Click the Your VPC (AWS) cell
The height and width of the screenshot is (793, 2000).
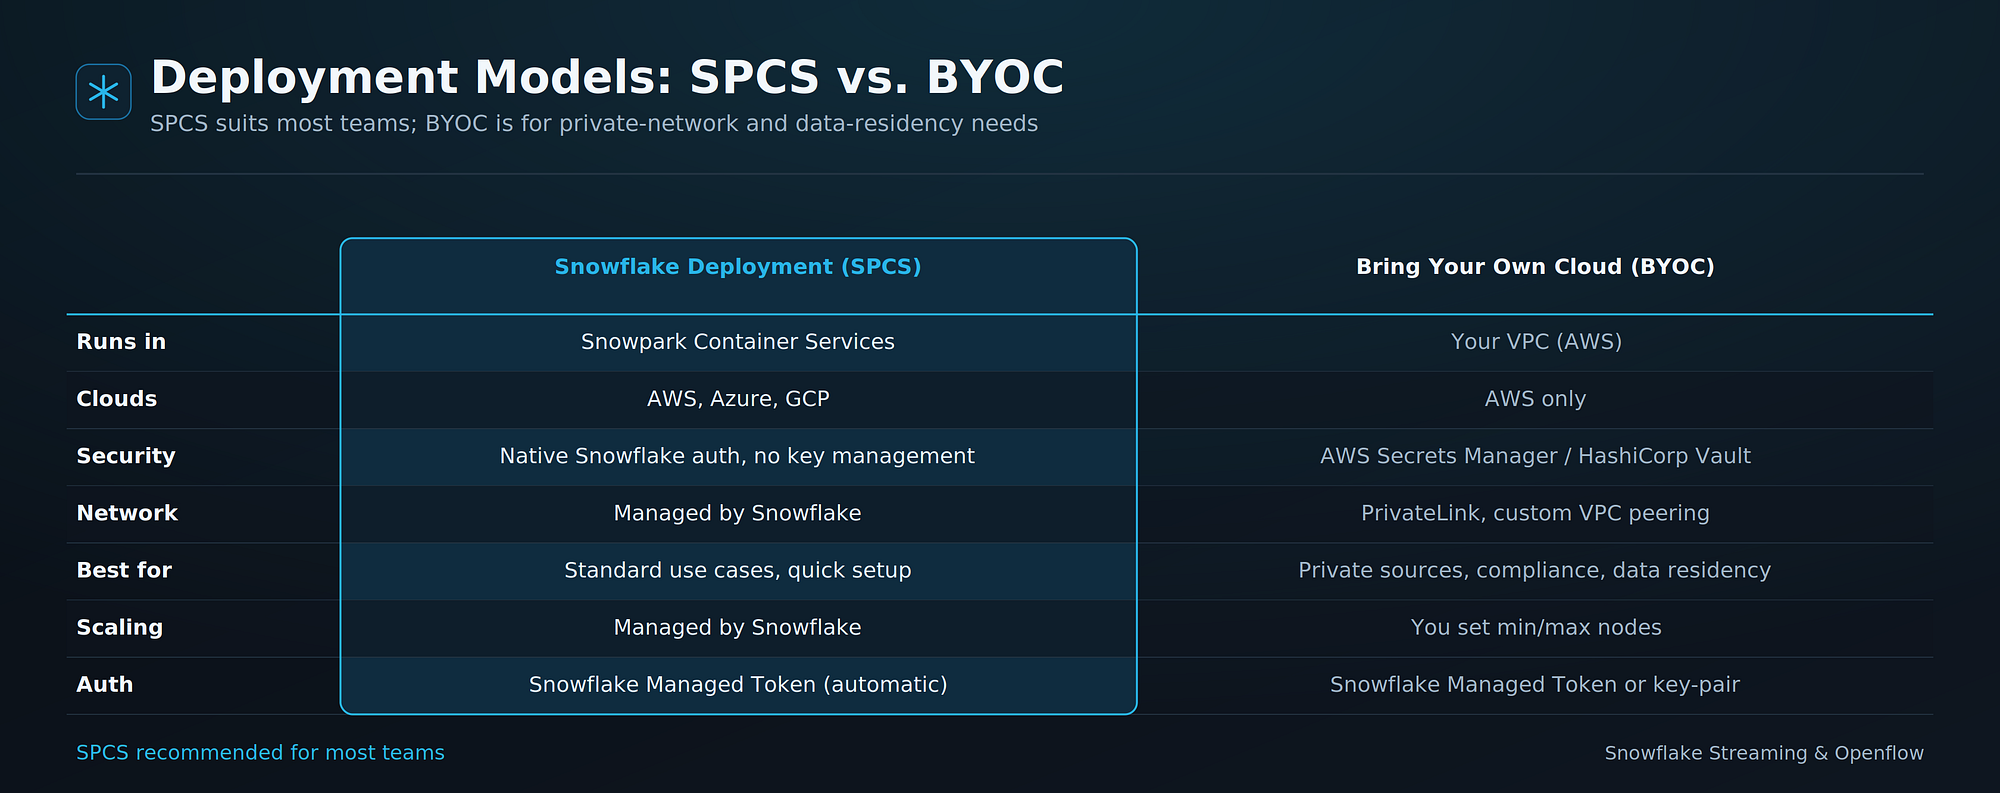click(x=1535, y=342)
